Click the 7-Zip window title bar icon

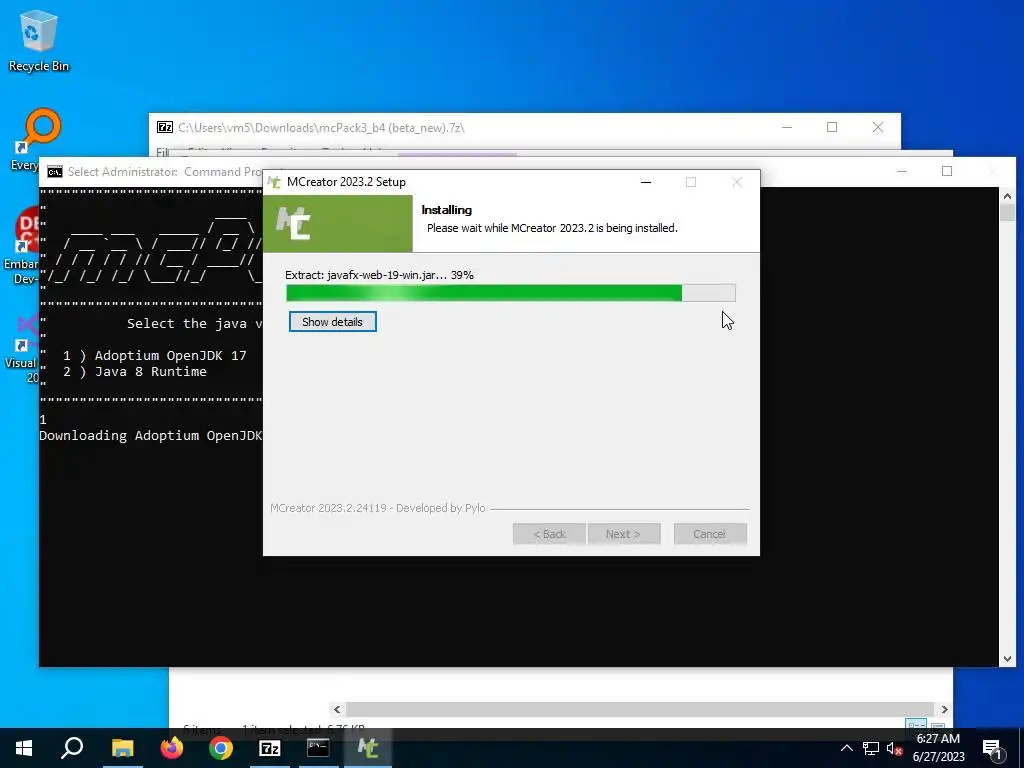point(165,127)
